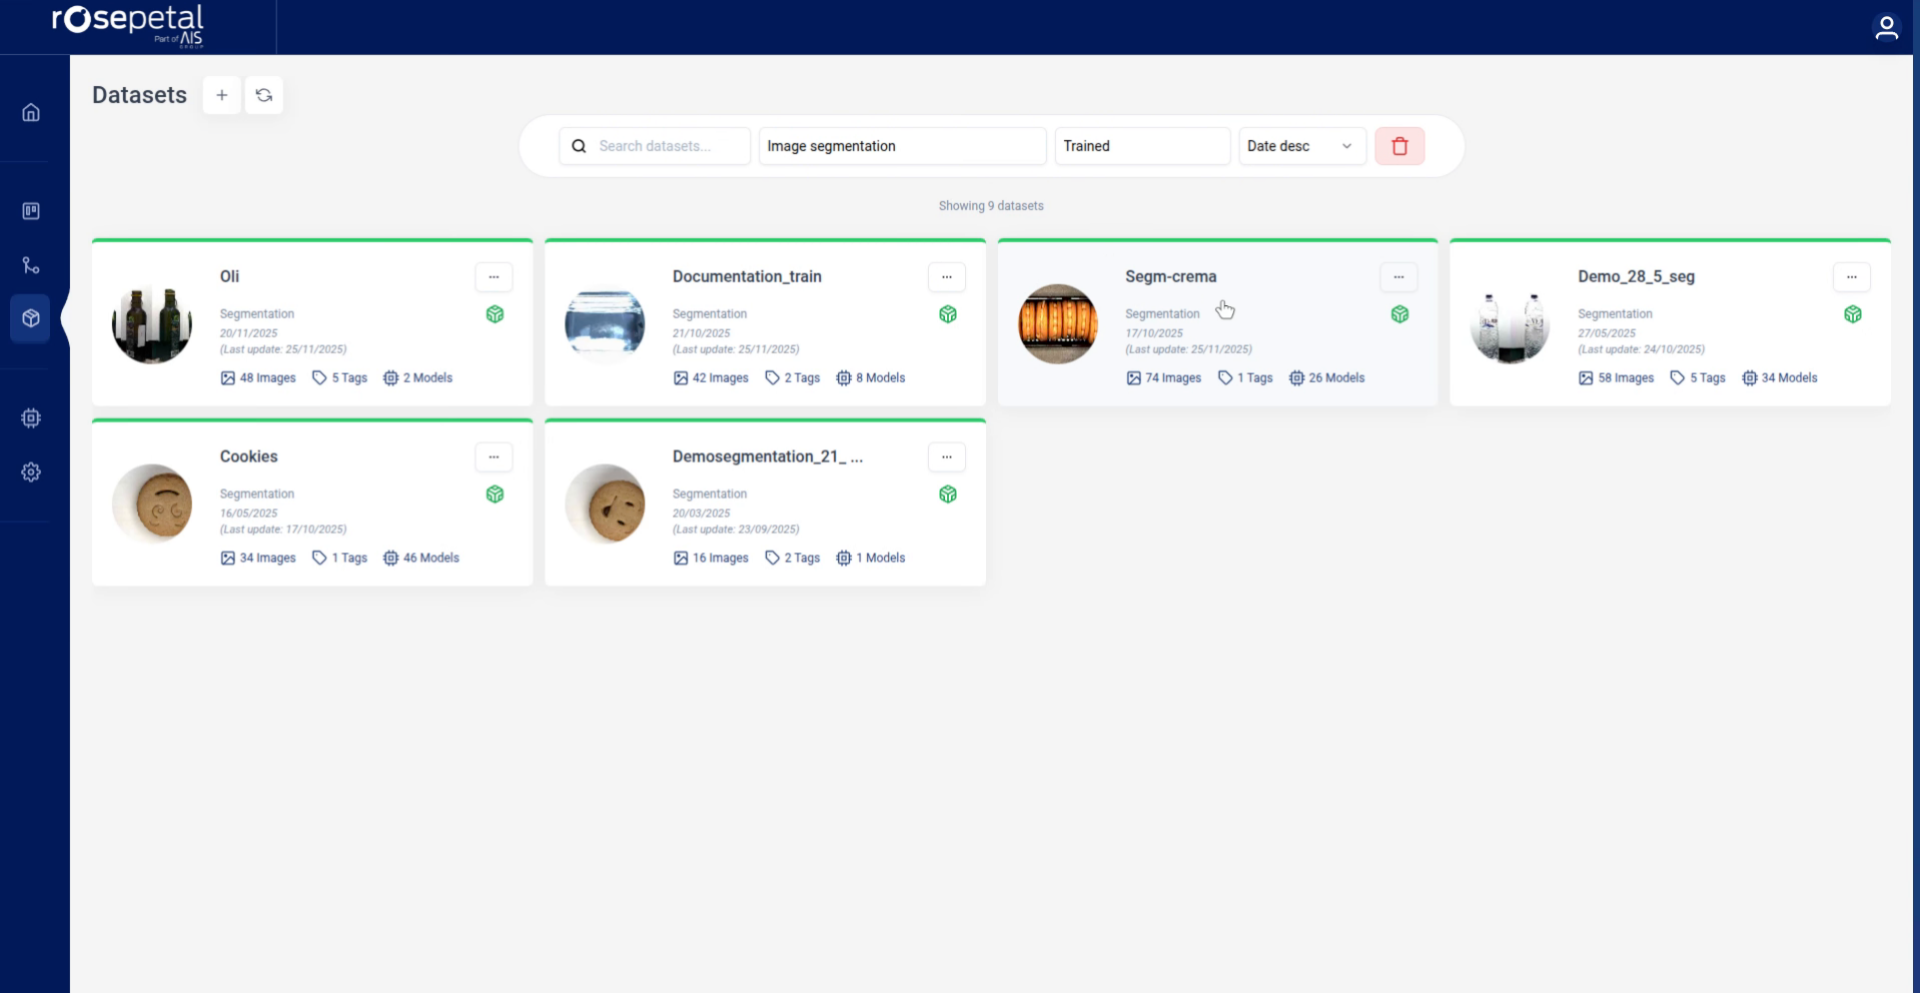Expand the Date desc sort dropdown
The image size is (1920, 993).
[x=1301, y=146]
